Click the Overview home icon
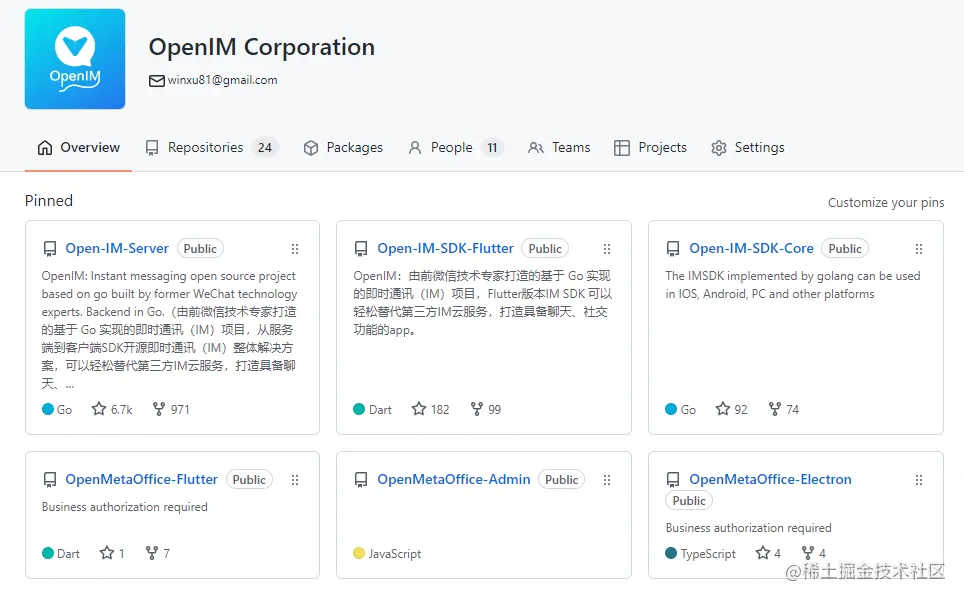The height and width of the screenshot is (600, 964). coord(45,148)
